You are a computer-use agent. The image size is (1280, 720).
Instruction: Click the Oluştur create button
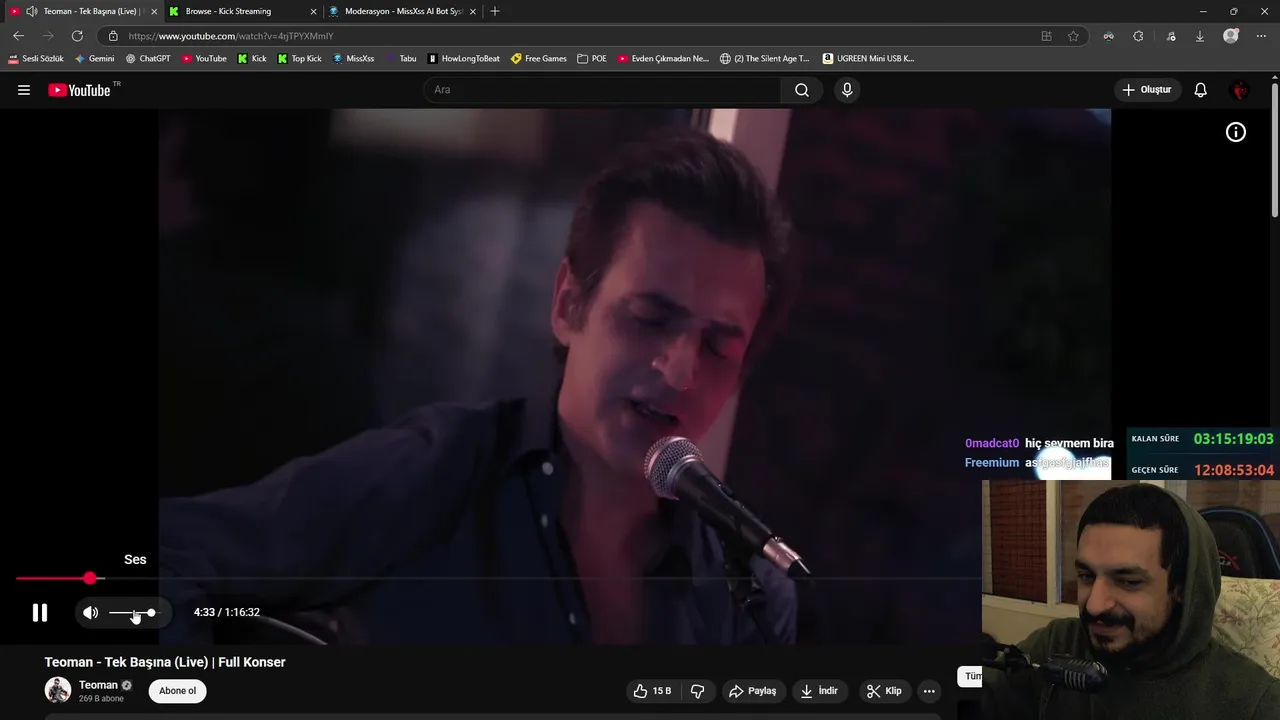(x=1148, y=90)
